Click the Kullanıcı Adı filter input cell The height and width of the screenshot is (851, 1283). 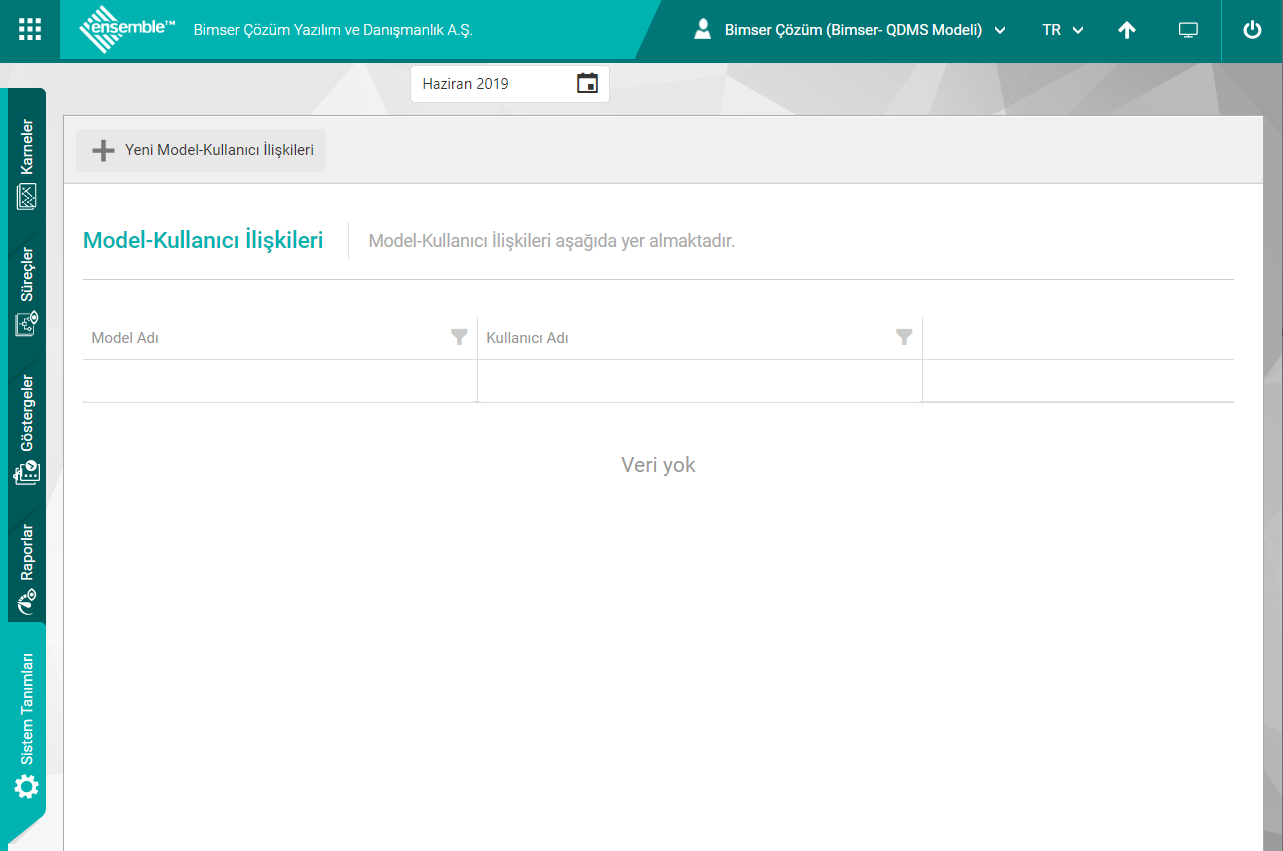tap(700, 381)
